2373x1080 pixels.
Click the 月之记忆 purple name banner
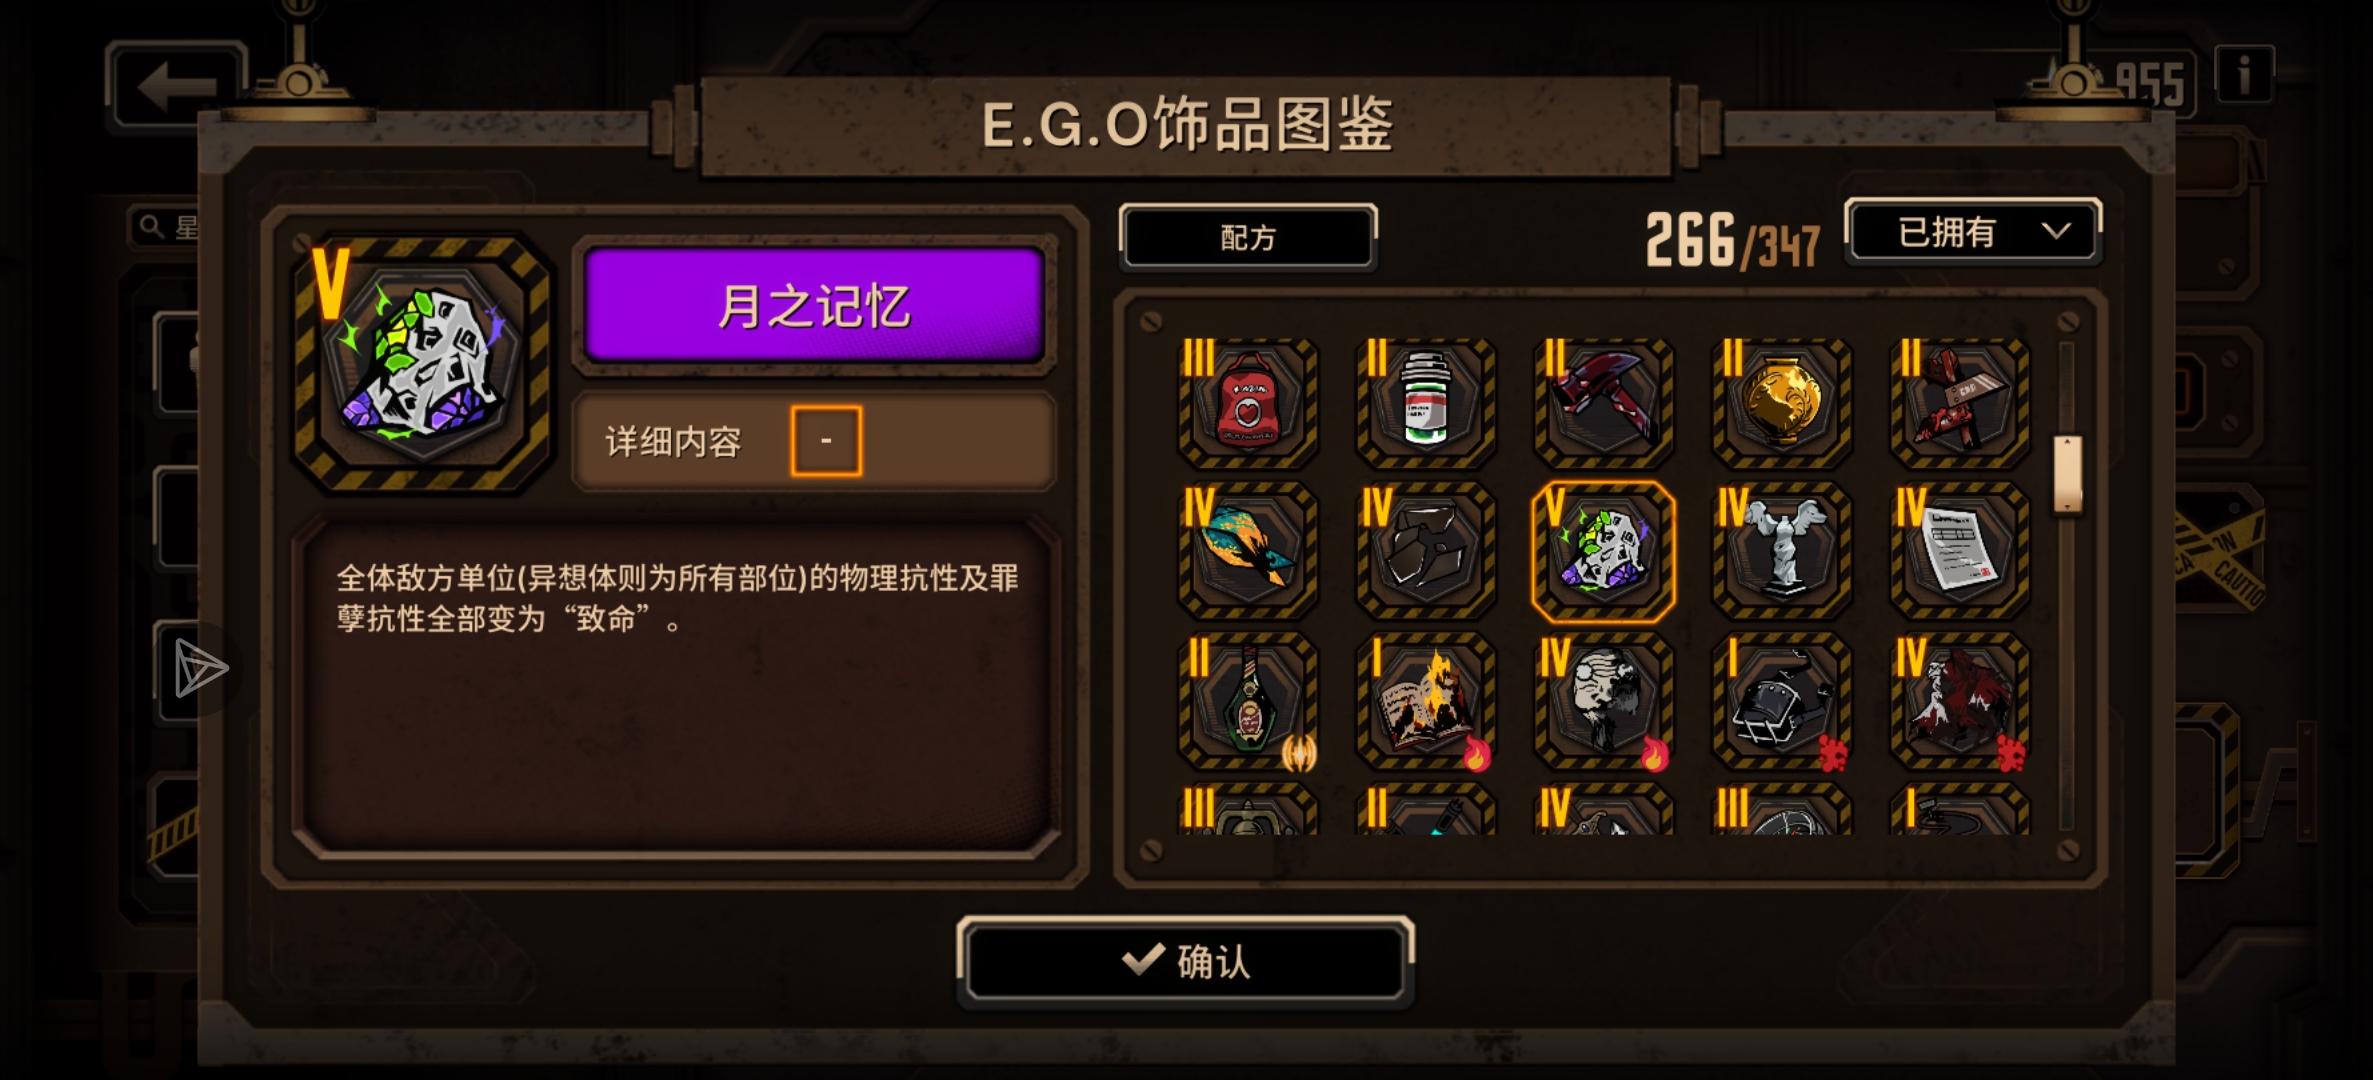click(814, 305)
